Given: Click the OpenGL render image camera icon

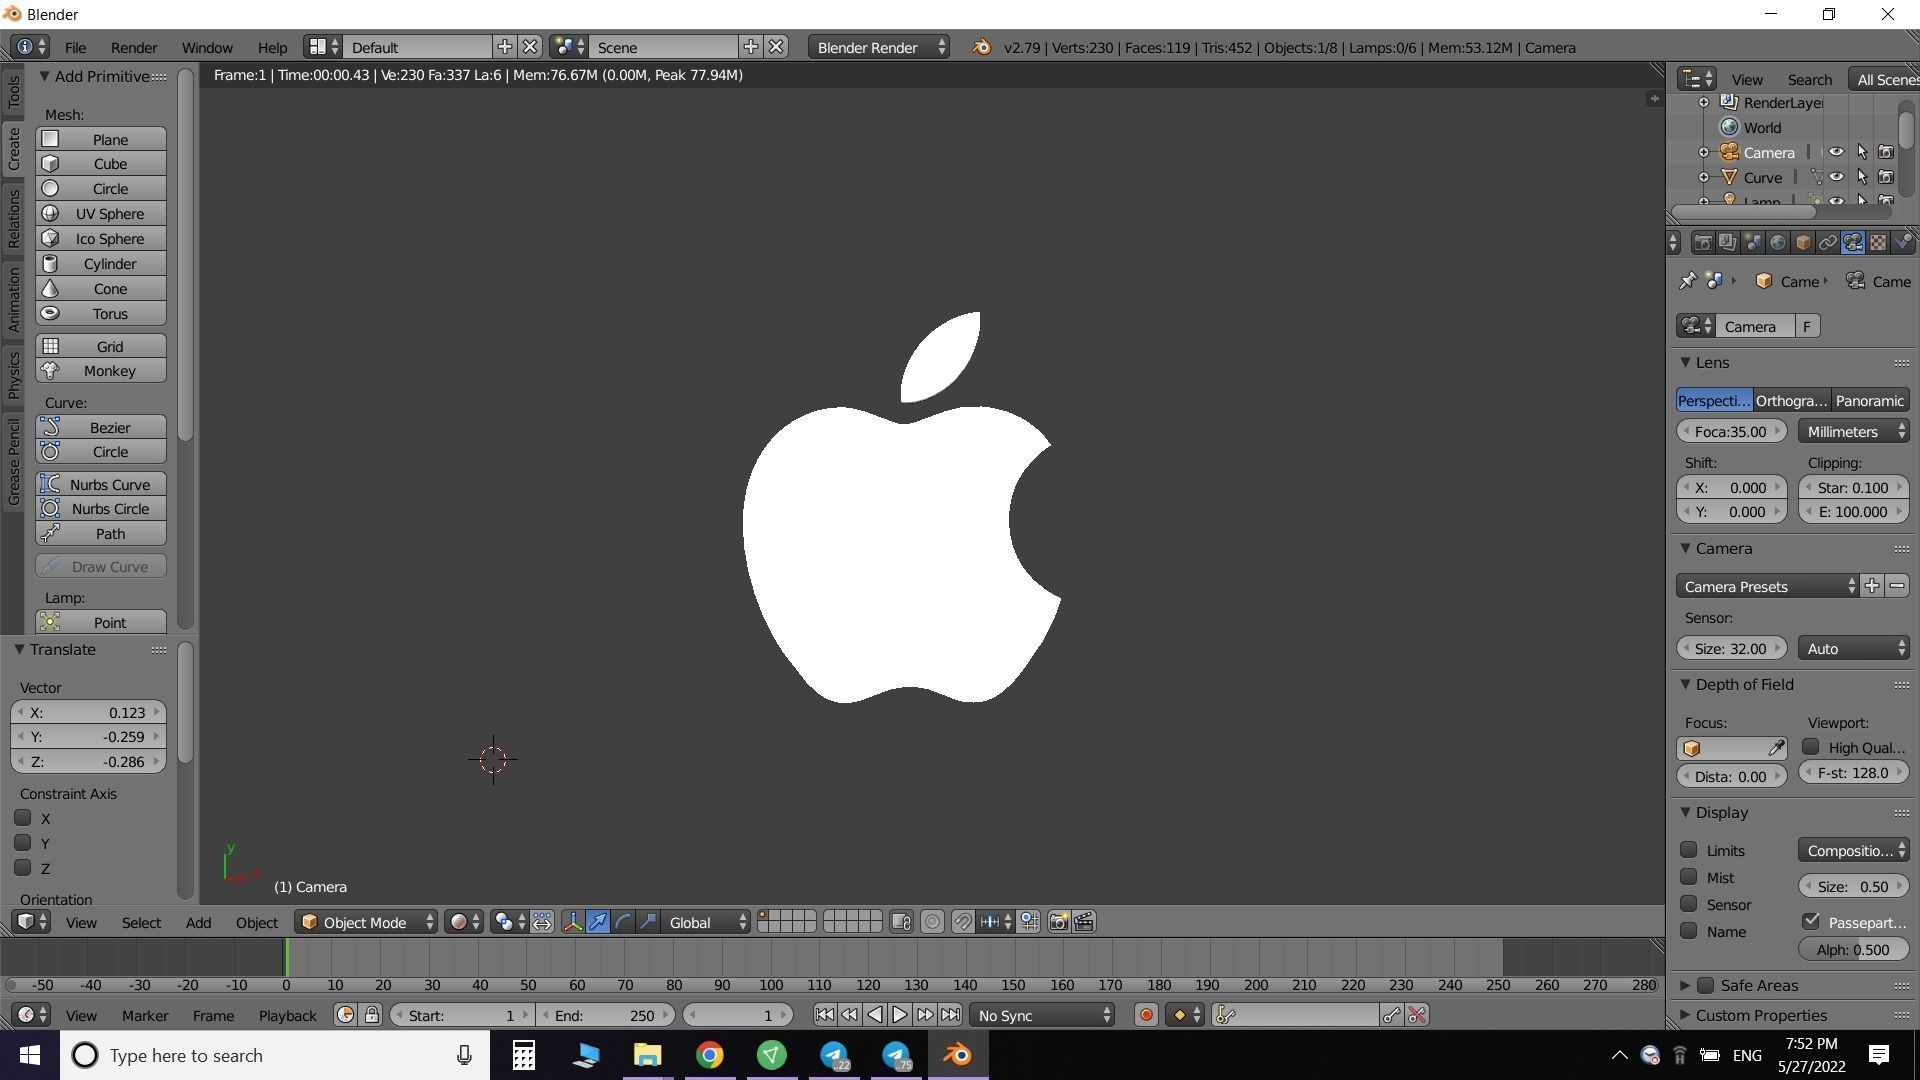Looking at the screenshot, I should point(1058,922).
